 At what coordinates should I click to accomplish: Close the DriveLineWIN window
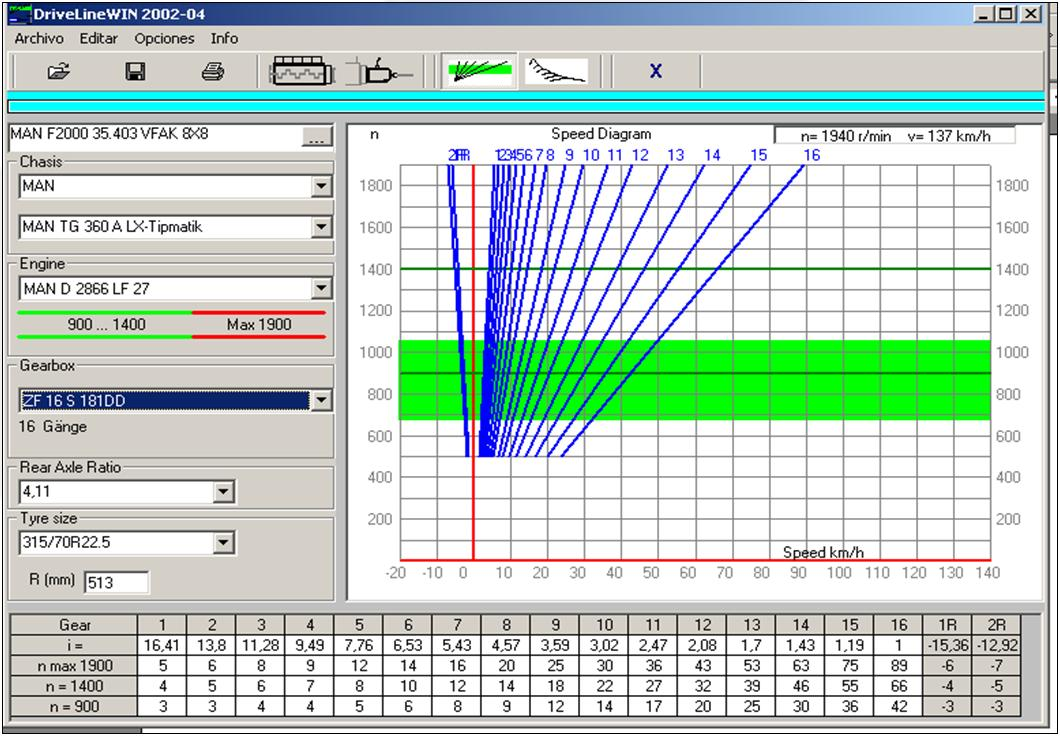tap(1030, 14)
